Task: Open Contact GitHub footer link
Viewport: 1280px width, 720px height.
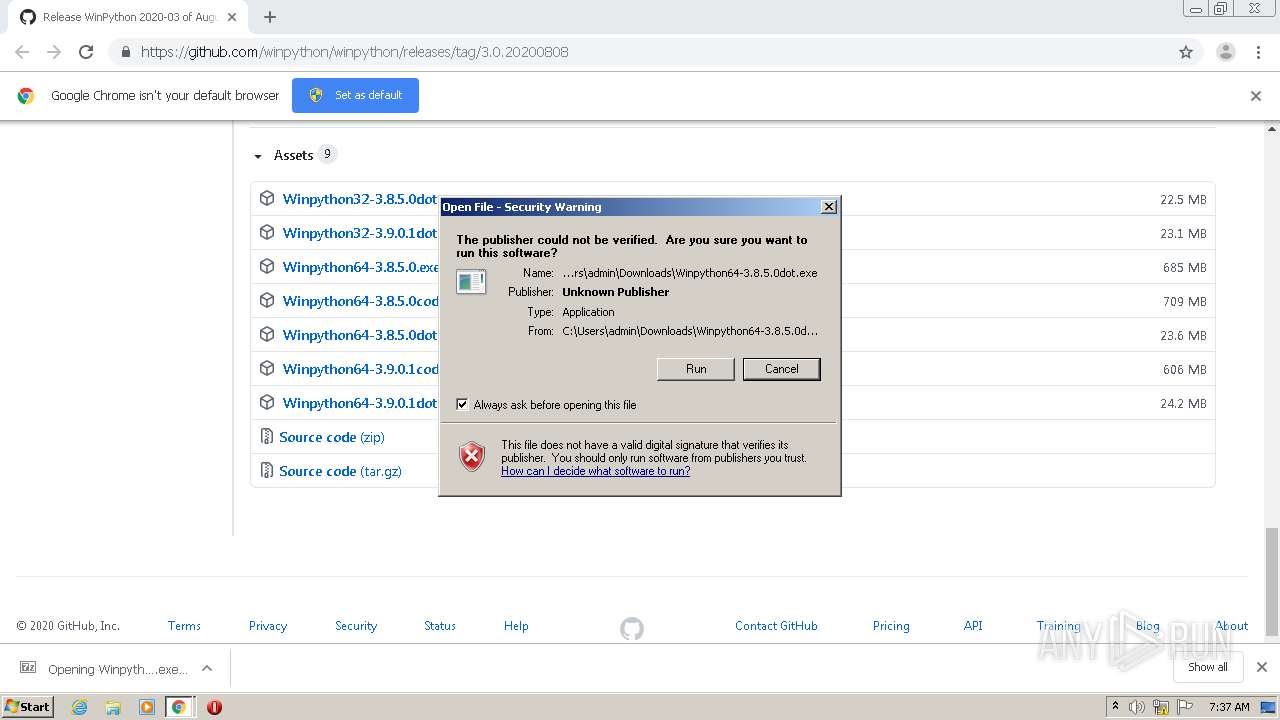Action: click(x=776, y=626)
